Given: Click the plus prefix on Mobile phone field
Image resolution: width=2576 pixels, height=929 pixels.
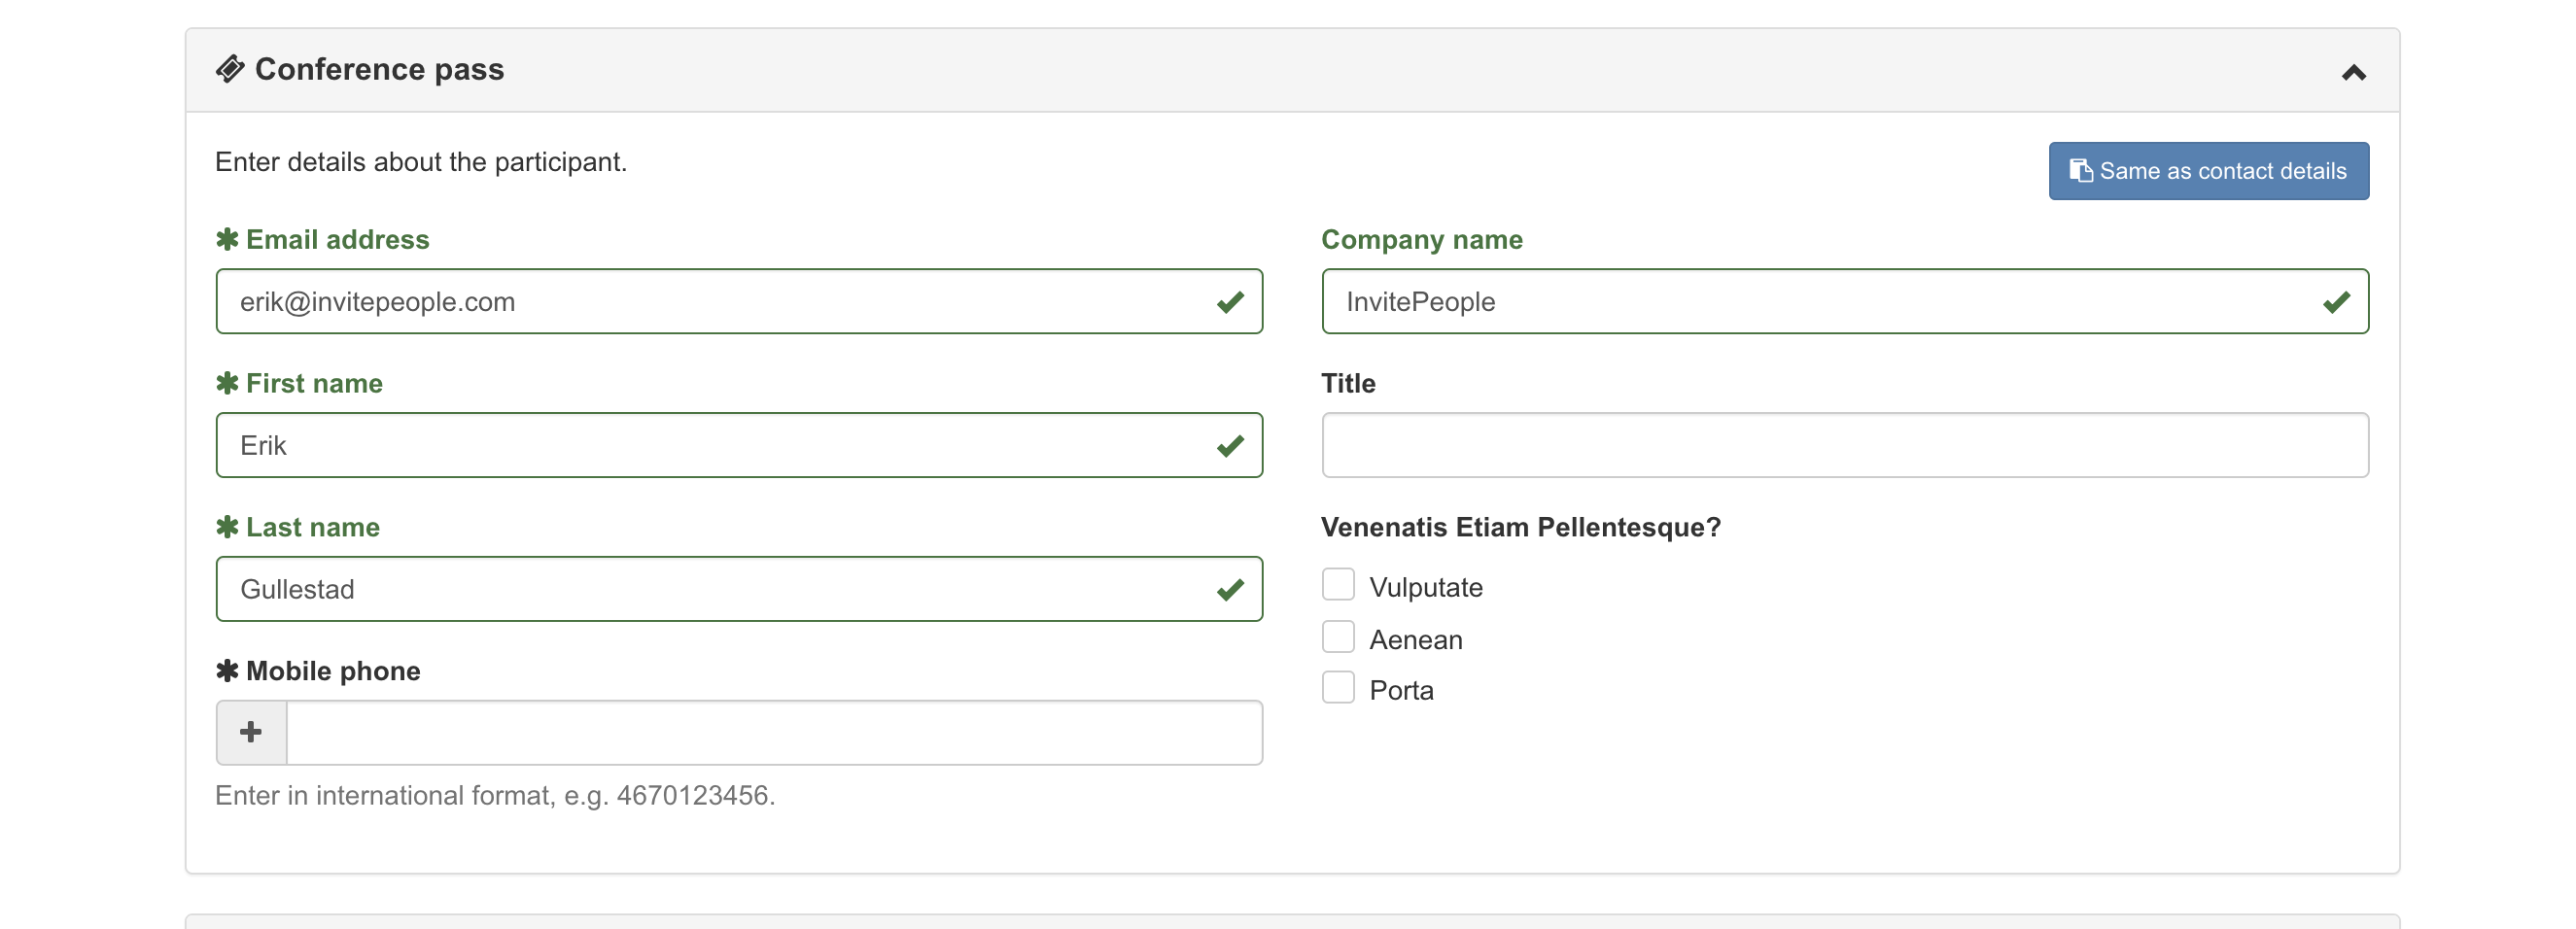Looking at the screenshot, I should pyautogui.click(x=251, y=733).
